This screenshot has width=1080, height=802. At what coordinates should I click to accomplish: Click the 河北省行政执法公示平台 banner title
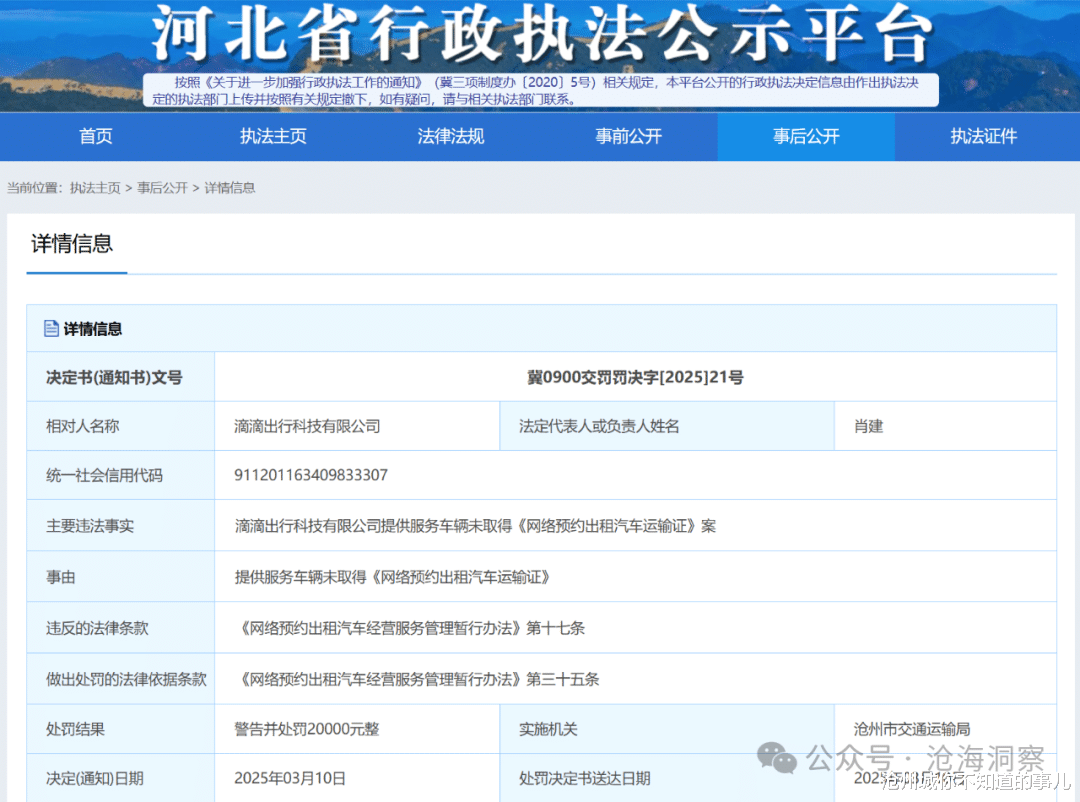click(541, 34)
